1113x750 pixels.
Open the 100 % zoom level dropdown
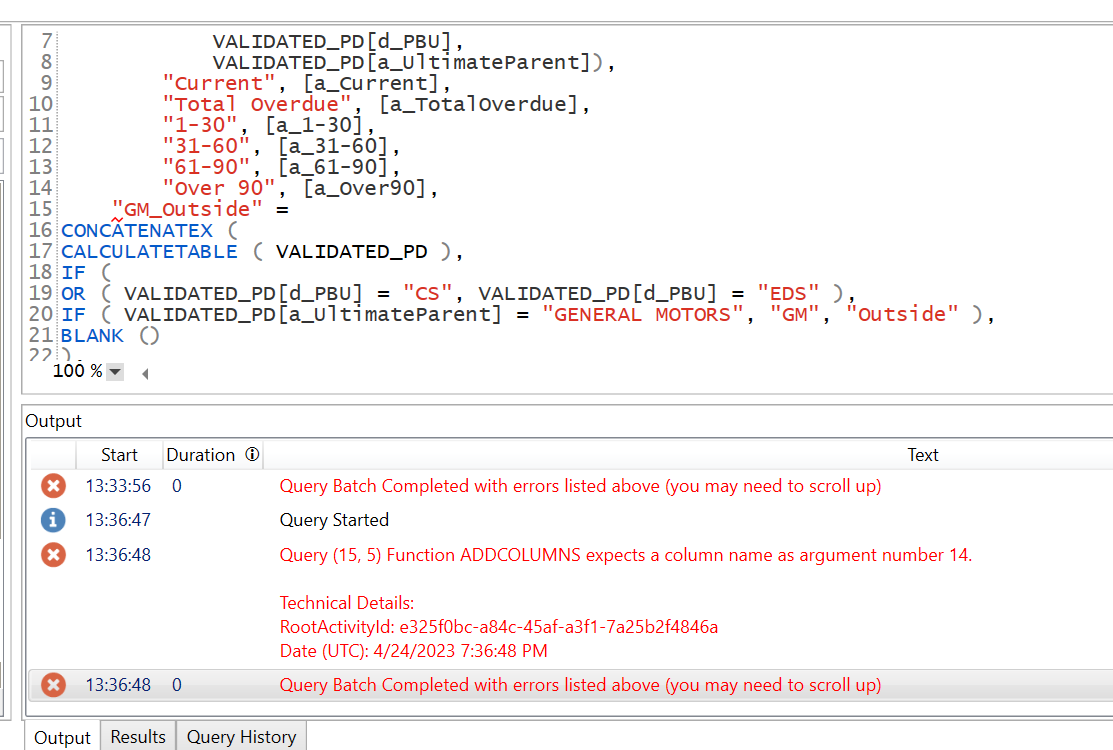point(114,372)
